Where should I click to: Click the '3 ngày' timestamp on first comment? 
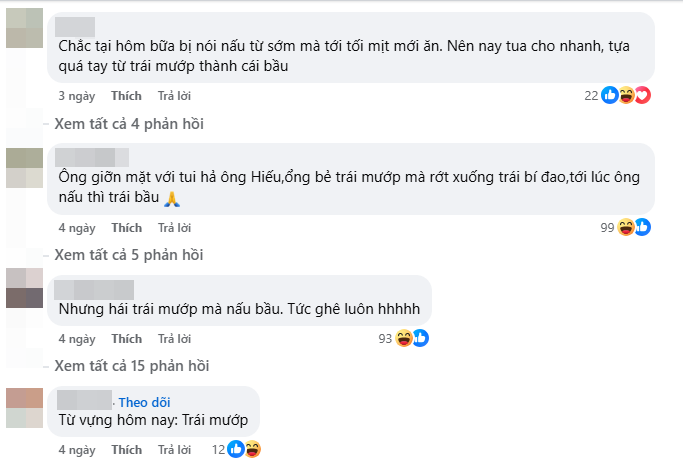pyautogui.click(x=76, y=96)
